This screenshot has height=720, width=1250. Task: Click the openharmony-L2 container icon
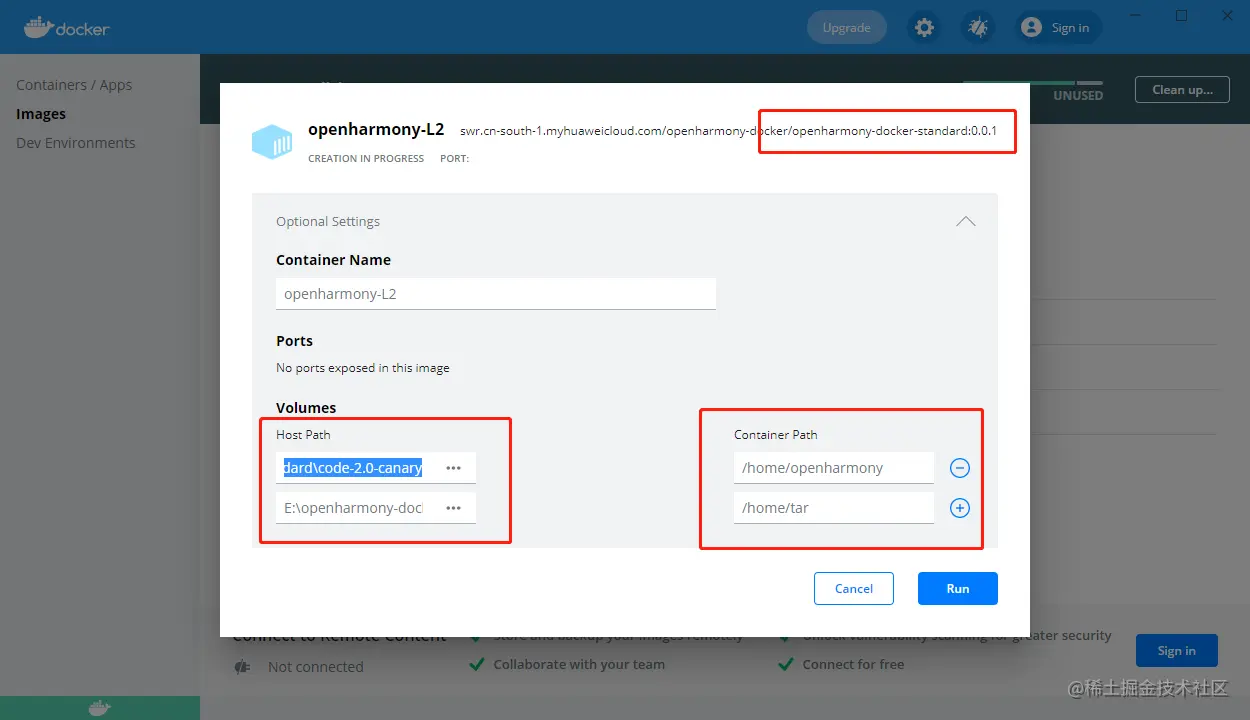[x=272, y=142]
